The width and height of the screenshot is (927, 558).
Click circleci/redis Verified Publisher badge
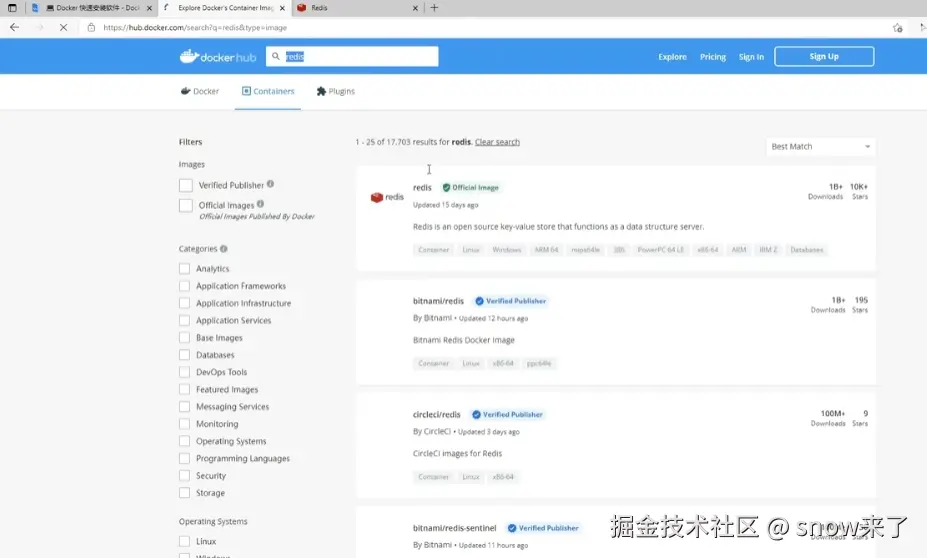[x=507, y=414]
